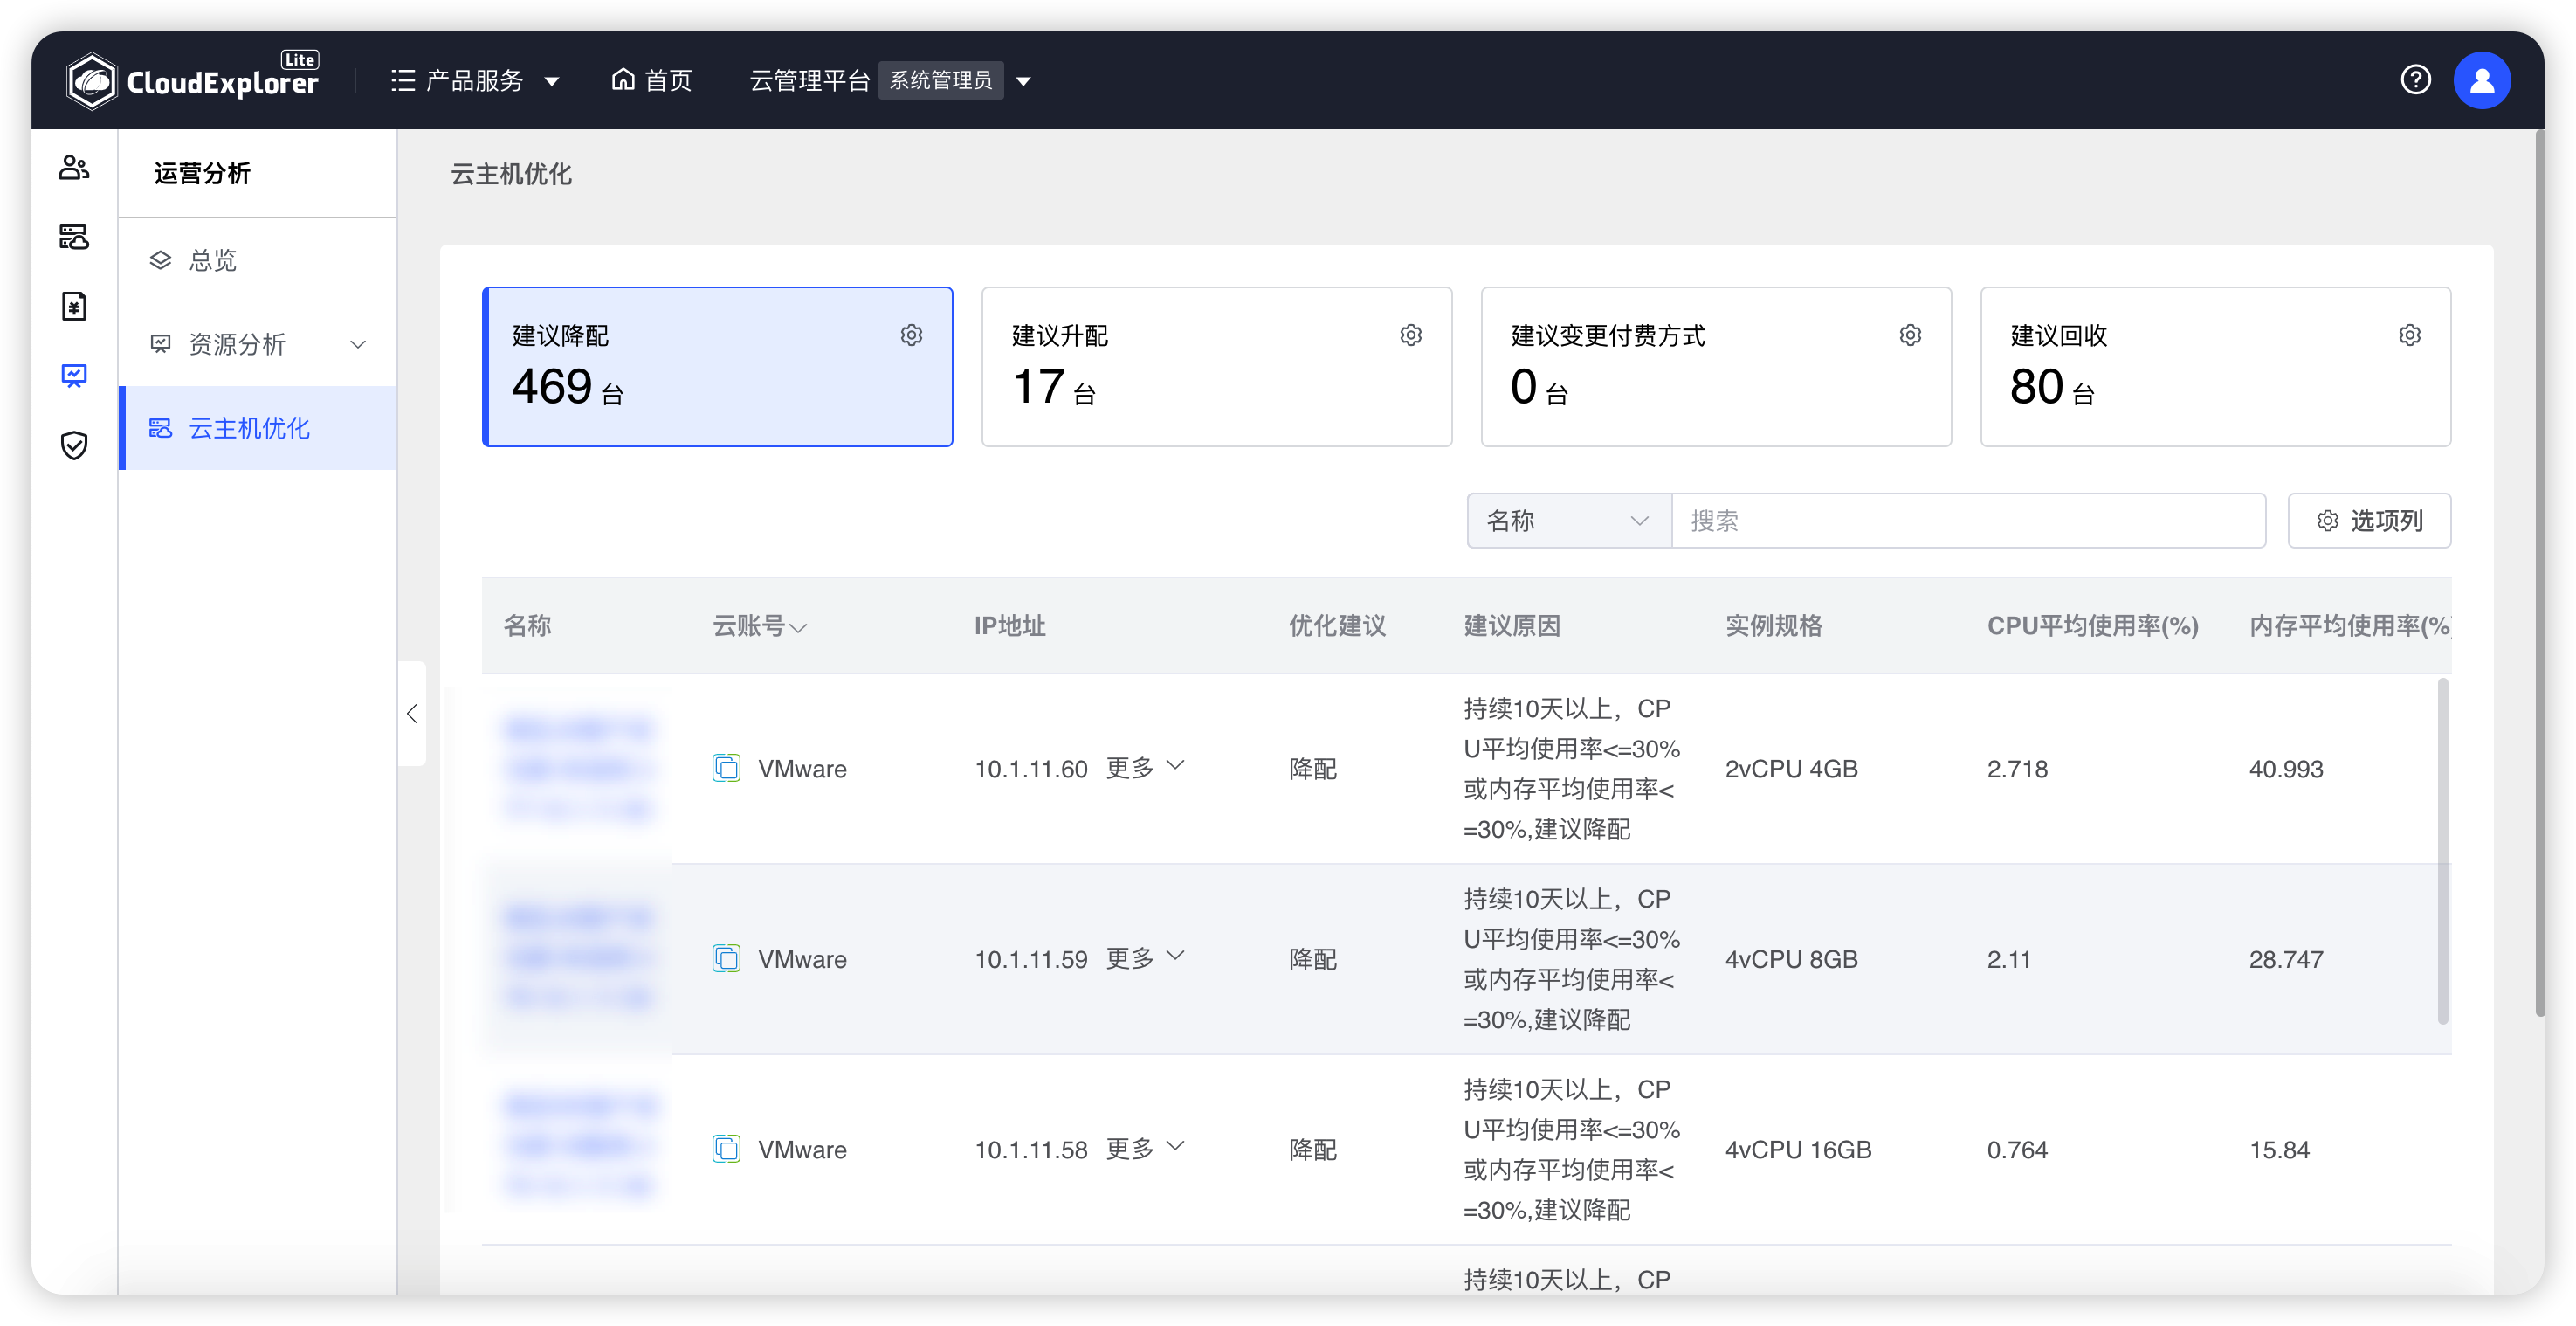Select the highlighted 建议降配 card

(717, 367)
